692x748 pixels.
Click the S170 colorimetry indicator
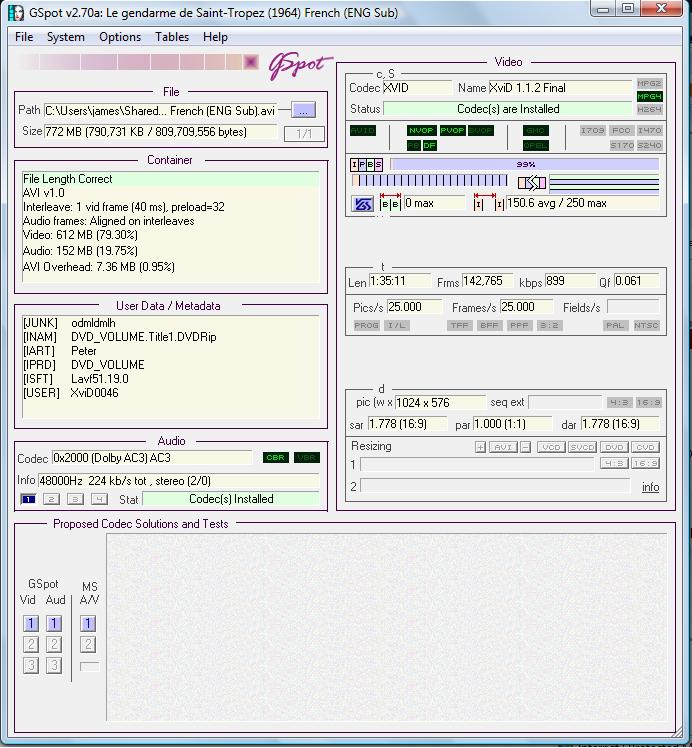621,145
